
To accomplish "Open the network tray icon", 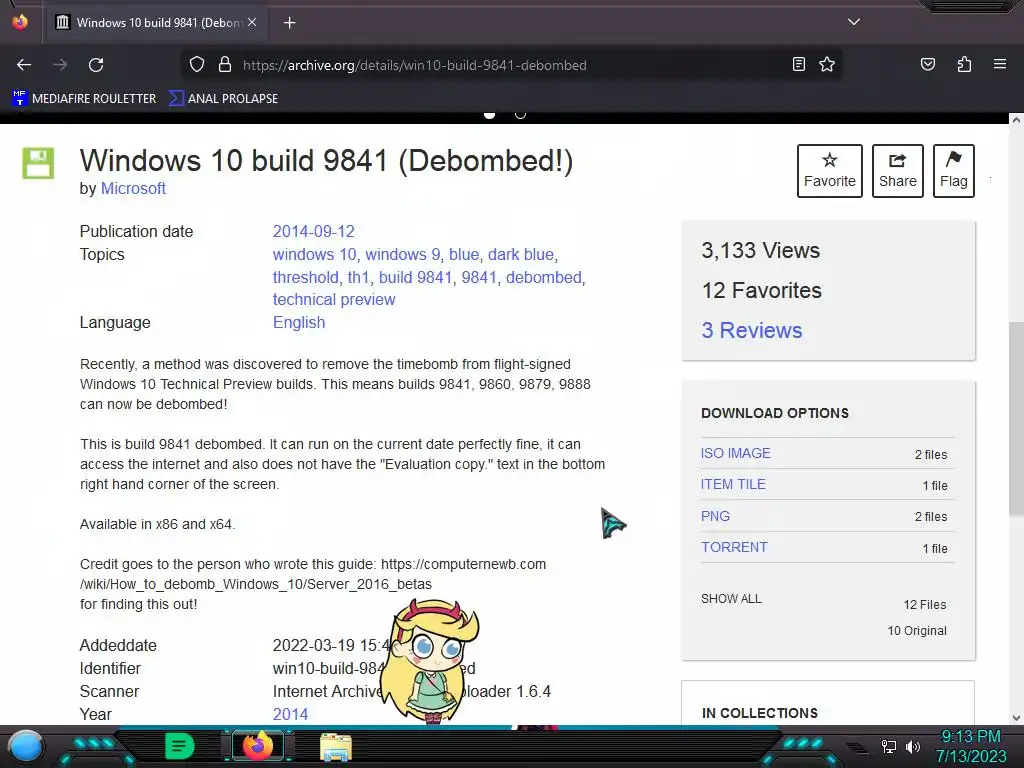I will (888, 746).
